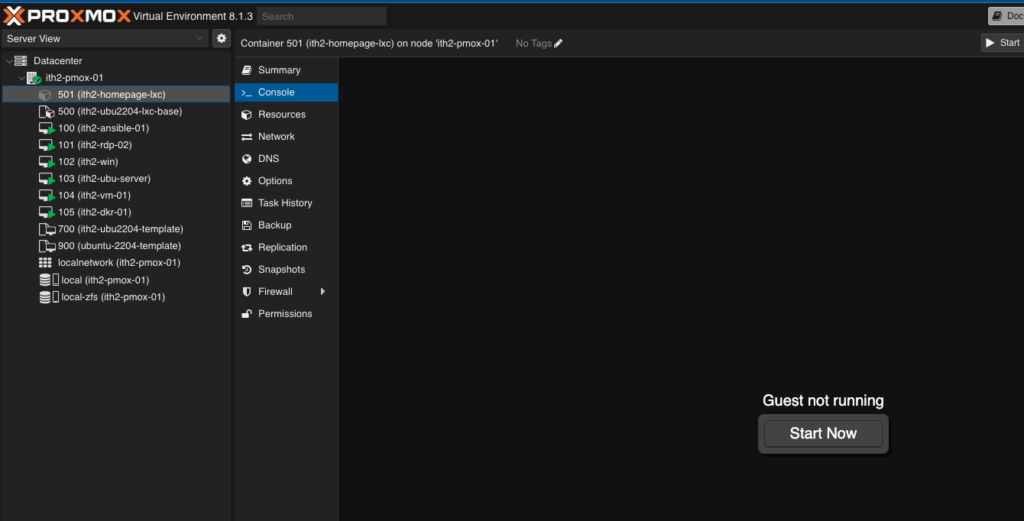Collapse the ith2-pmox-01 node arrow

pos(21,78)
